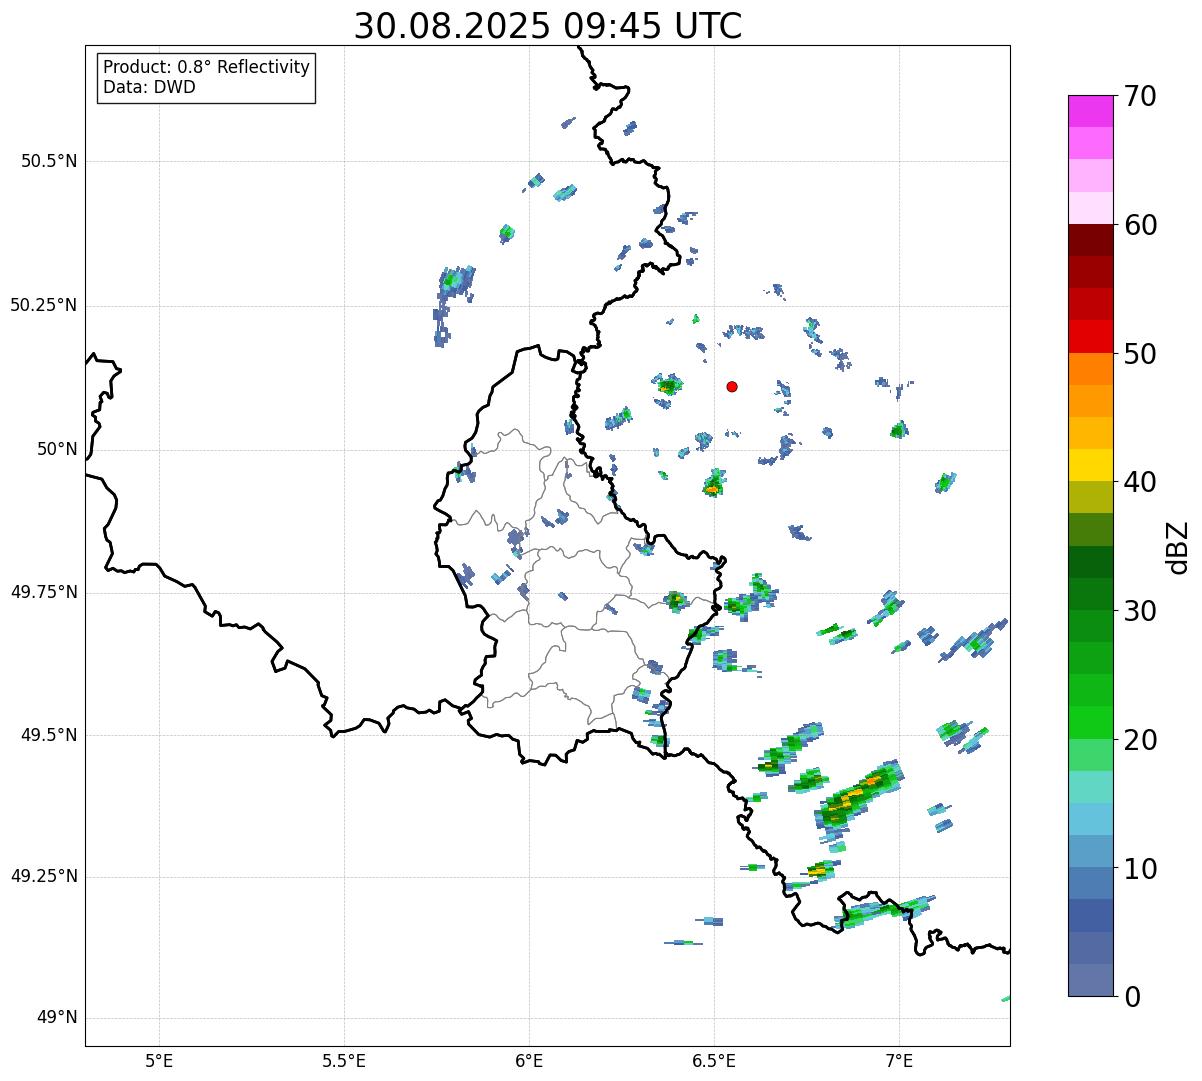The width and height of the screenshot is (1202, 1081).
Task: Click the "Product: 0.8° Reflectivity" label
Action: point(207,67)
